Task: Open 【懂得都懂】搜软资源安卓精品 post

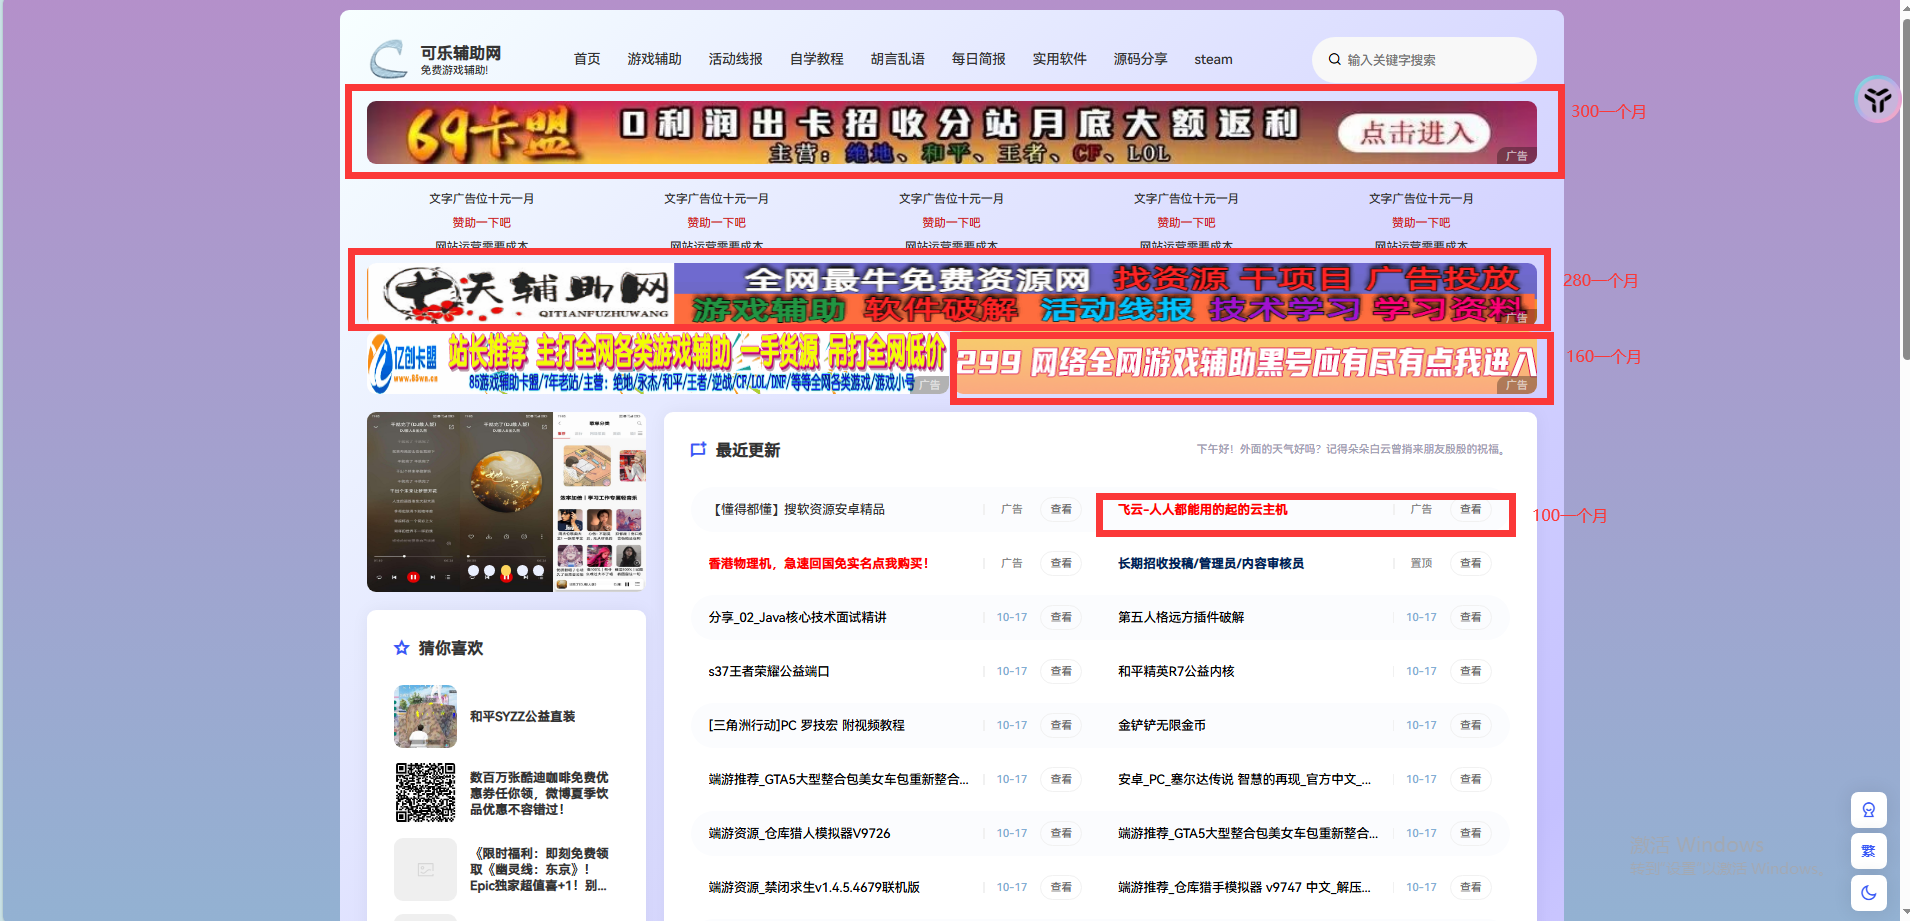Action: coord(797,509)
